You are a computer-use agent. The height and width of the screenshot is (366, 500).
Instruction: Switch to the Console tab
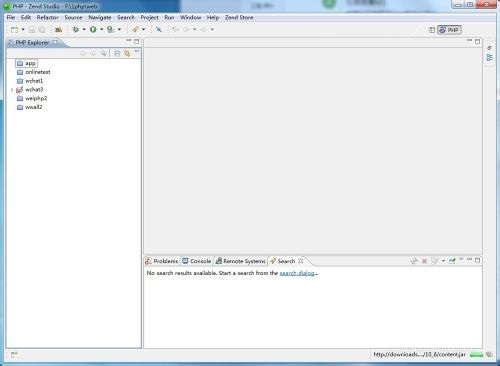(197, 261)
